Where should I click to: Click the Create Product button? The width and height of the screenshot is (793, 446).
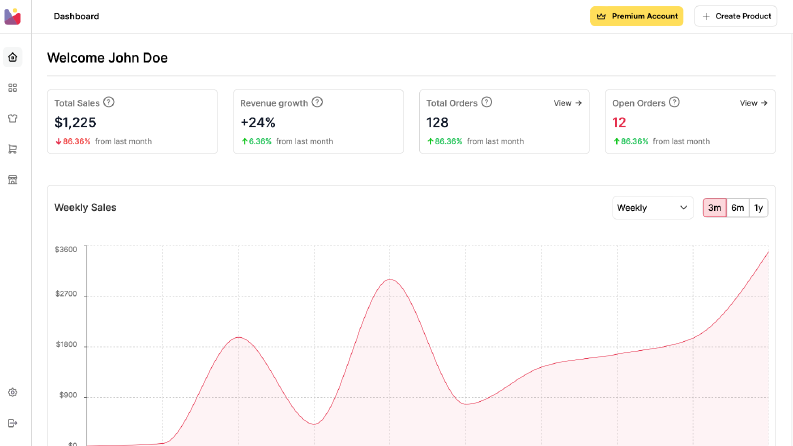[735, 16]
